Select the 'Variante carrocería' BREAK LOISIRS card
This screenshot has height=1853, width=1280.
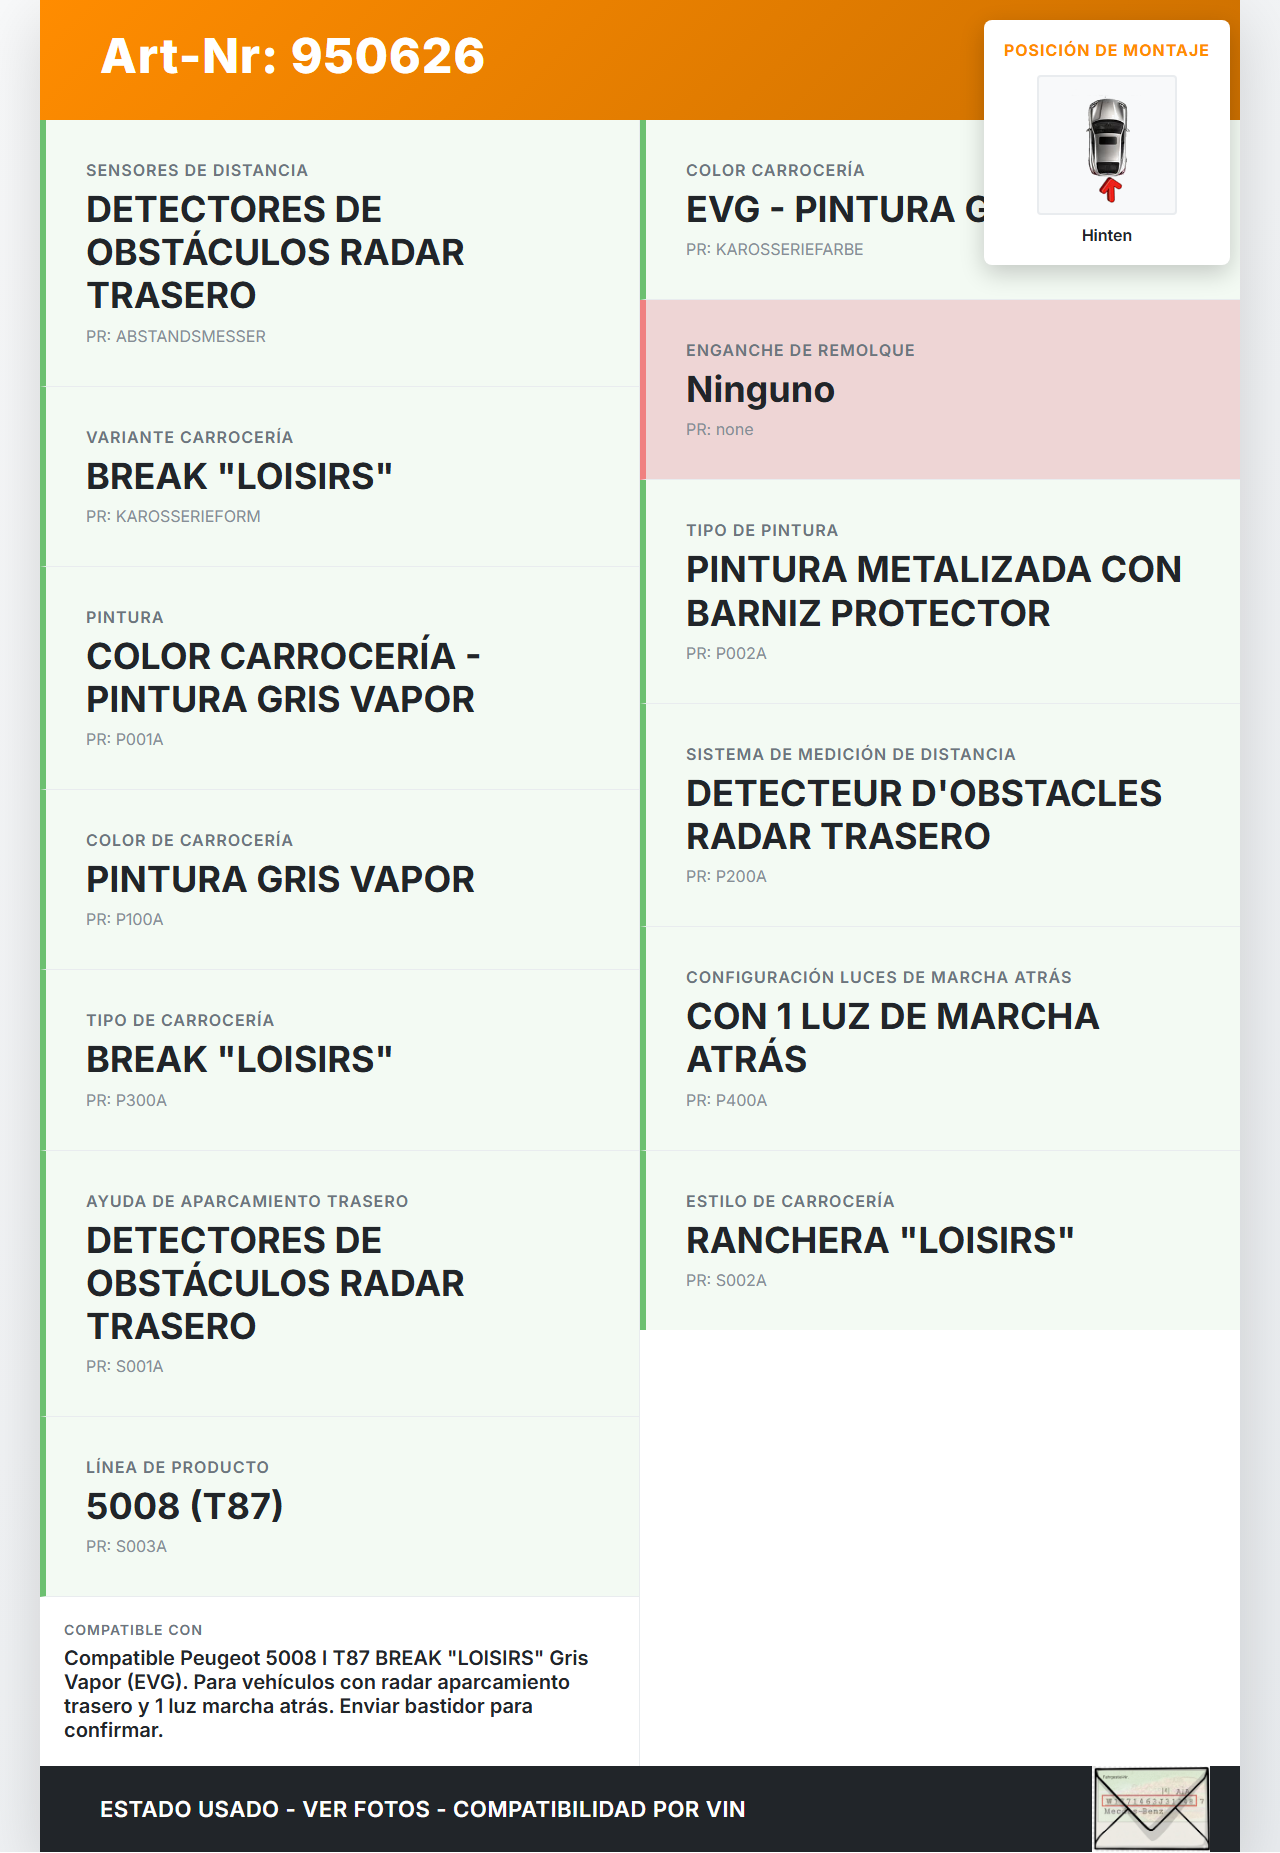340,477
